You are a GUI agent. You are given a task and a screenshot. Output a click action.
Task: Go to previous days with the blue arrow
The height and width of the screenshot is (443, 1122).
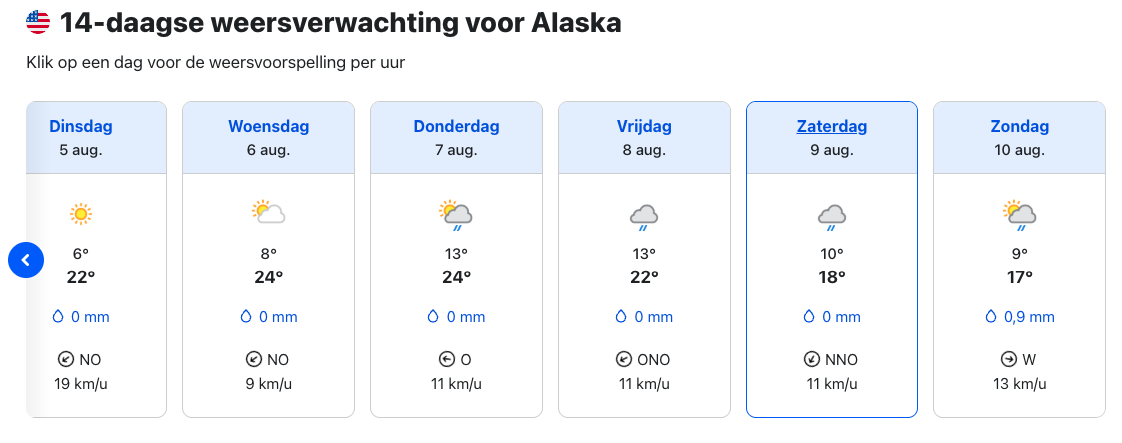pos(26,261)
